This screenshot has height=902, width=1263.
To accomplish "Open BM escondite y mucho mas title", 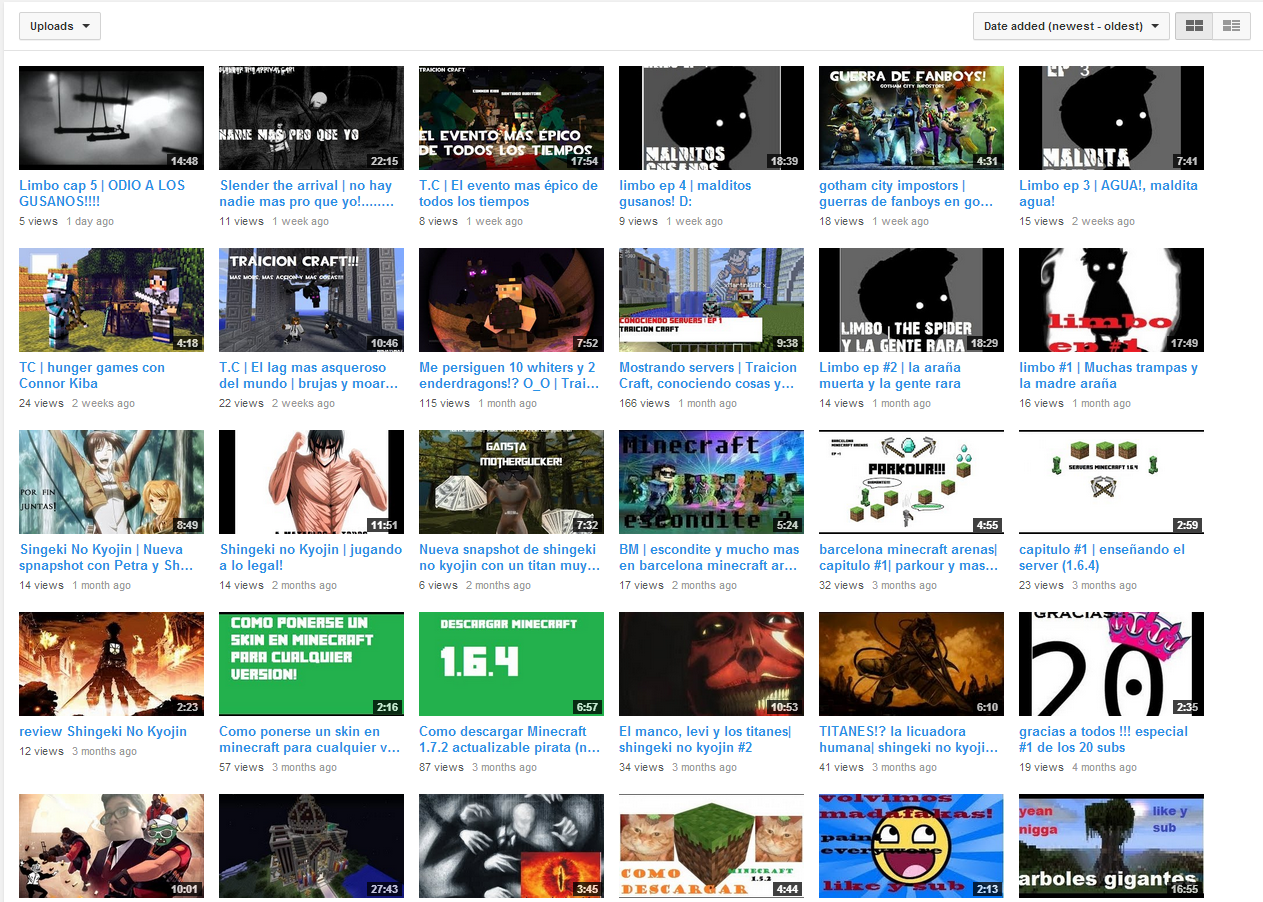I will pos(709,557).
